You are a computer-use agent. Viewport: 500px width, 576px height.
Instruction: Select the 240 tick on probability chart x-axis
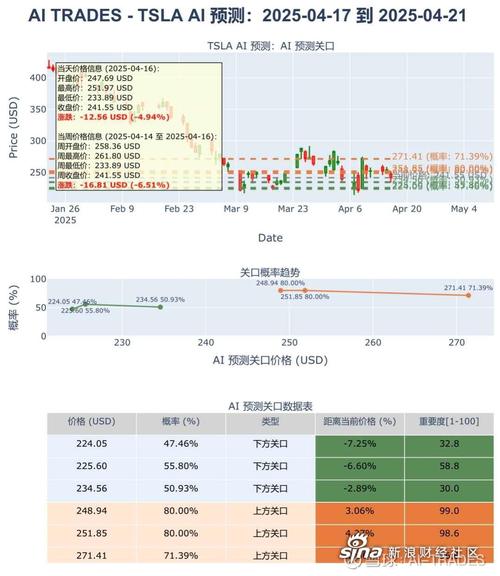206,343
